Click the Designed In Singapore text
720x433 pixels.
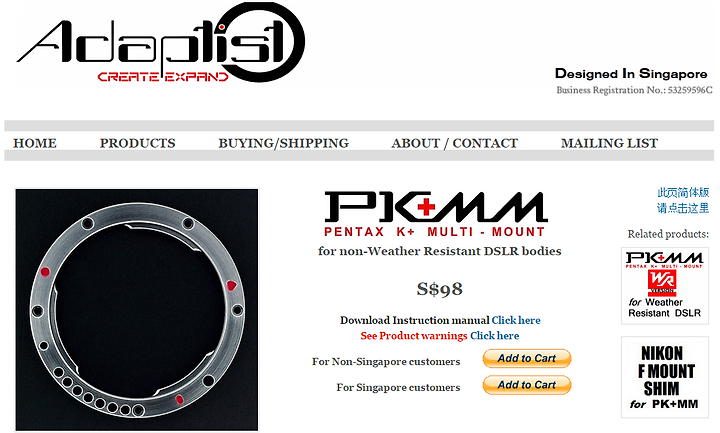[x=631, y=73]
